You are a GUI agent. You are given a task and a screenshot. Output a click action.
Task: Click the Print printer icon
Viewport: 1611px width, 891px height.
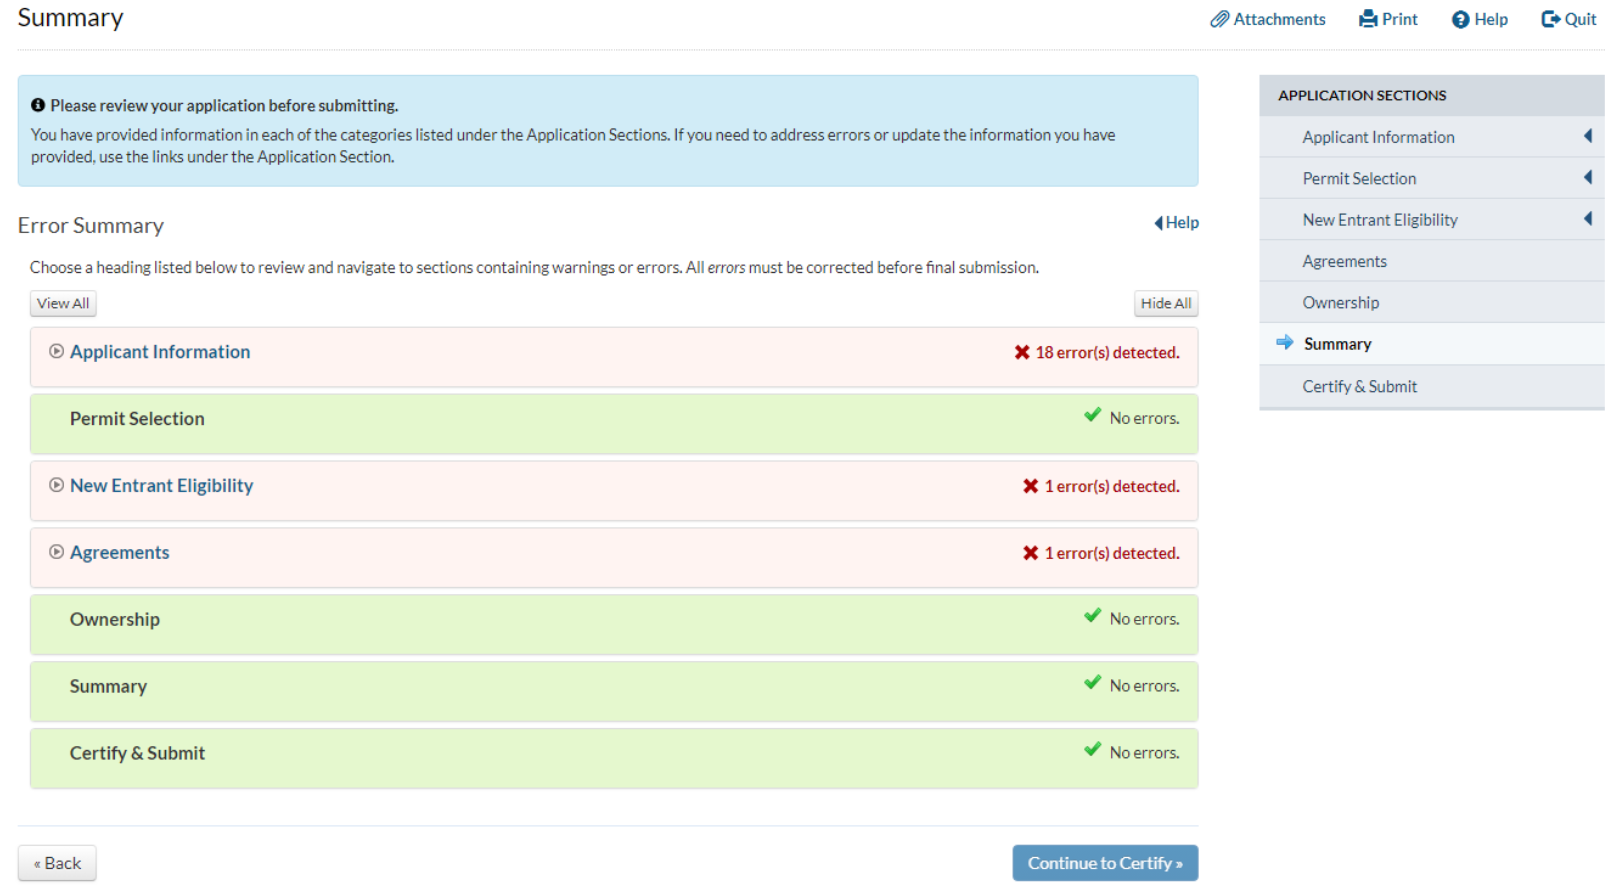(x=1367, y=19)
